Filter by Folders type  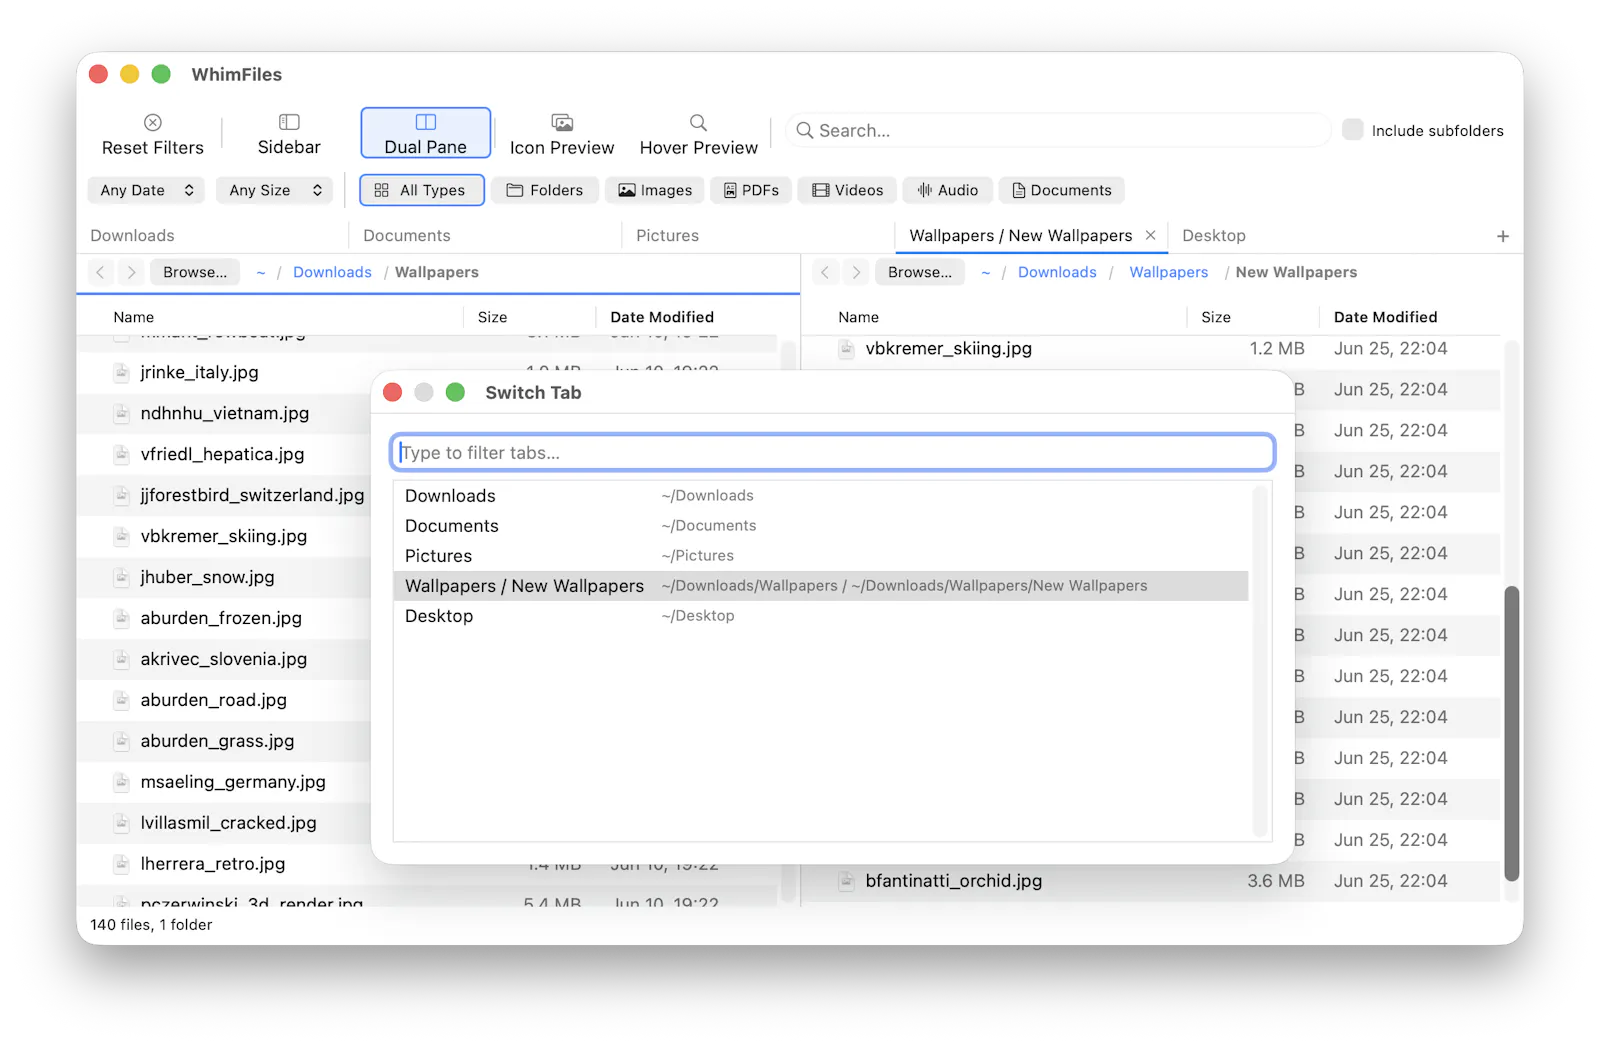coord(545,190)
